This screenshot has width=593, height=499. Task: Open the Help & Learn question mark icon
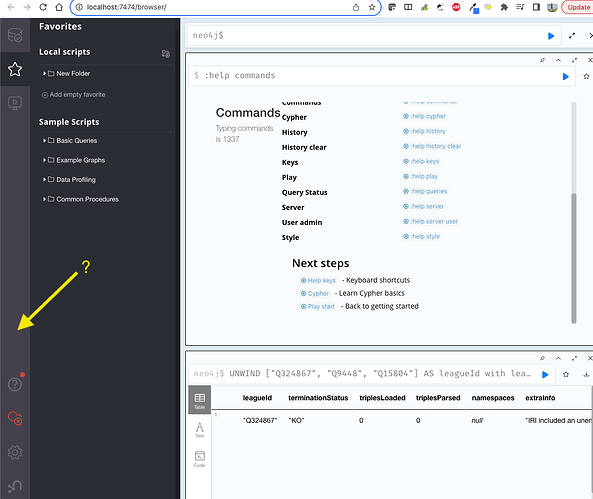coord(15,384)
